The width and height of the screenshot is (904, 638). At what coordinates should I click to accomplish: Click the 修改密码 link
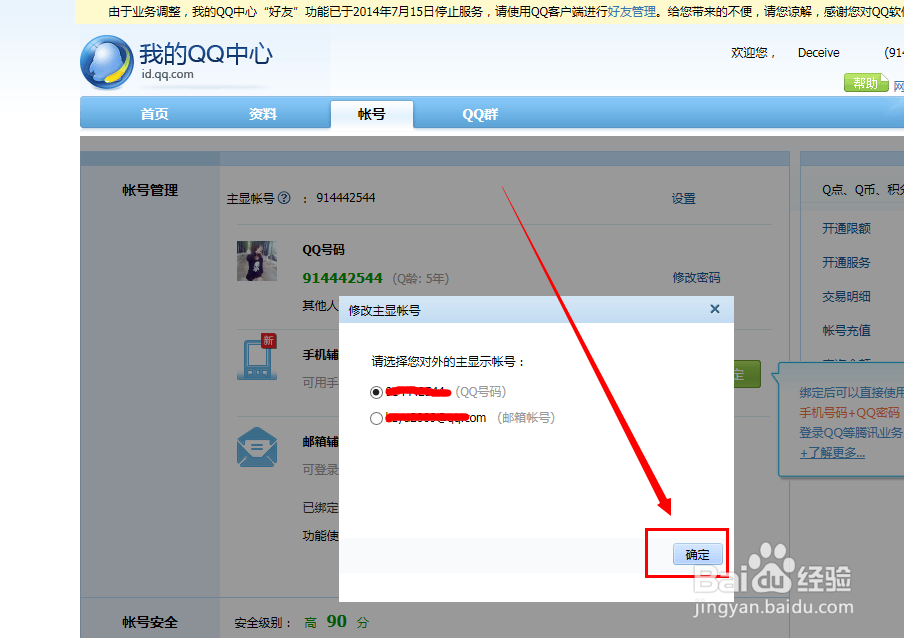pyautogui.click(x=697, y=277)
